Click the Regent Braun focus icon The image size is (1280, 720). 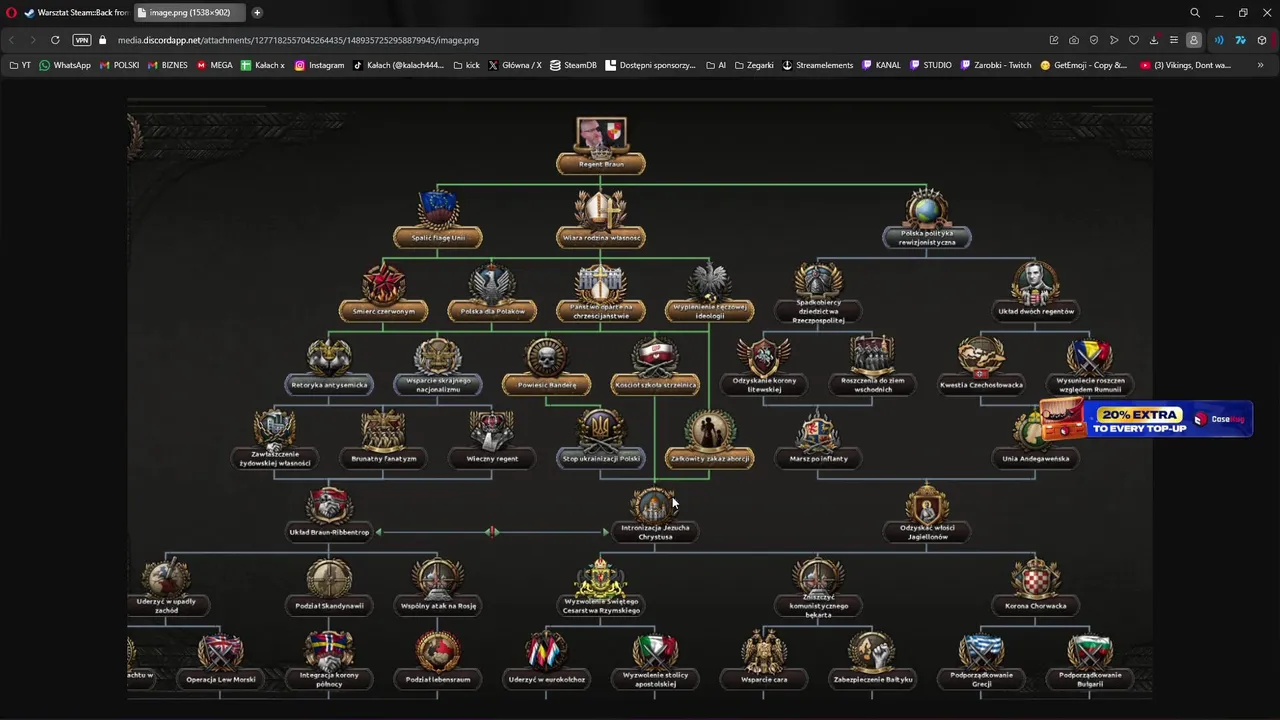pyautogui.click(x=600, y=146)
